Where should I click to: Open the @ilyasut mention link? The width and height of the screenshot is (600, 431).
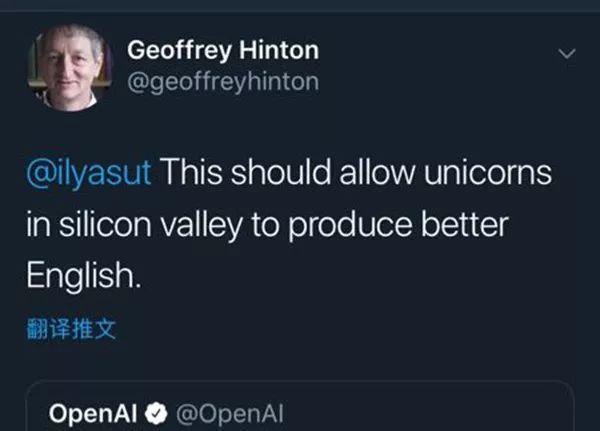coord(88,172)
